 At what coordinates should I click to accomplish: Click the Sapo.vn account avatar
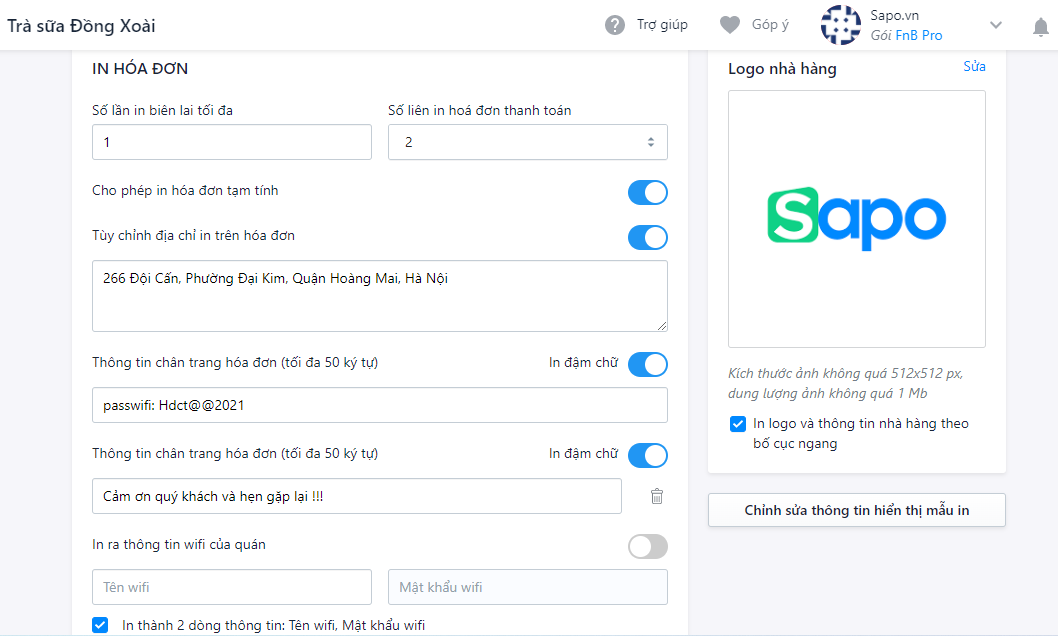[840, 25]
